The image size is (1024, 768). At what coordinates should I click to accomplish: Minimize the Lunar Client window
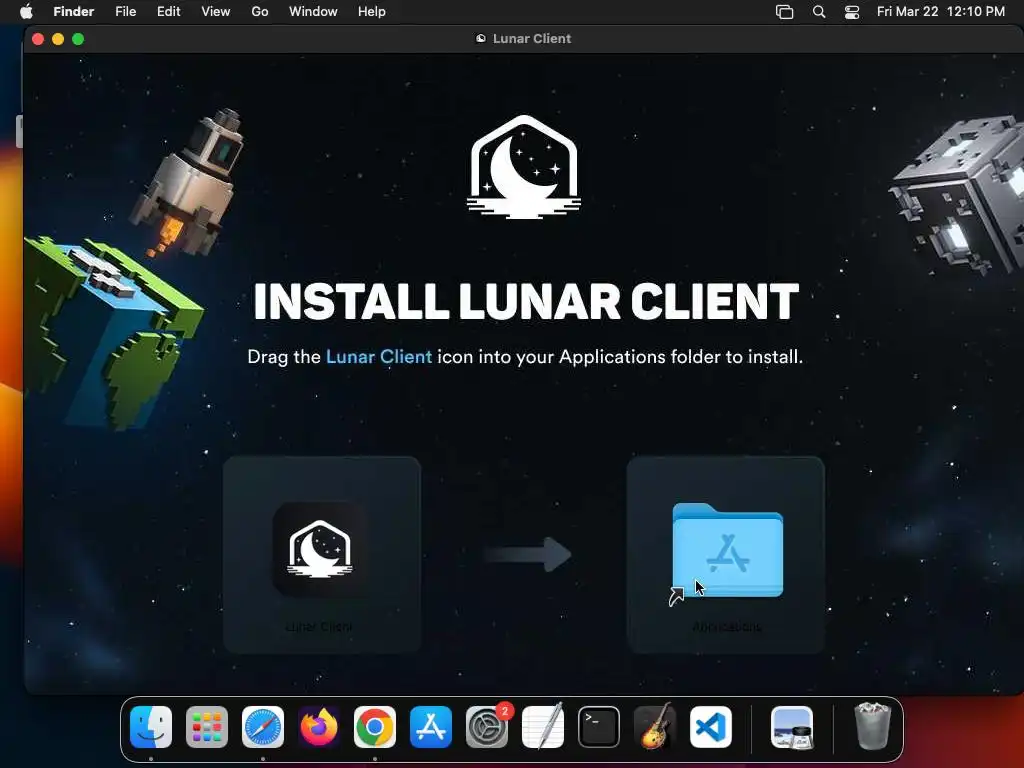58,39
